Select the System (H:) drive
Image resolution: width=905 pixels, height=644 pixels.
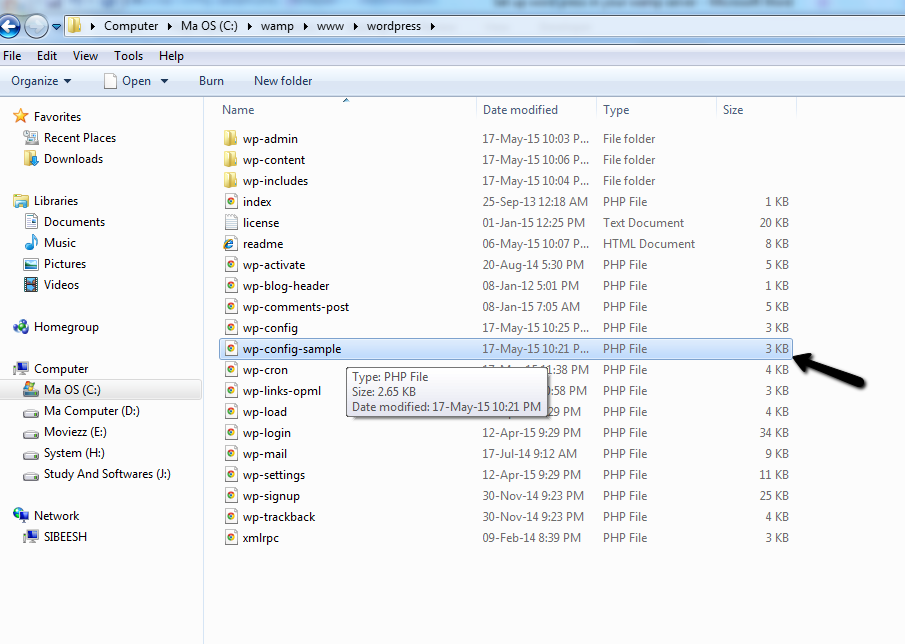[74, 453]
